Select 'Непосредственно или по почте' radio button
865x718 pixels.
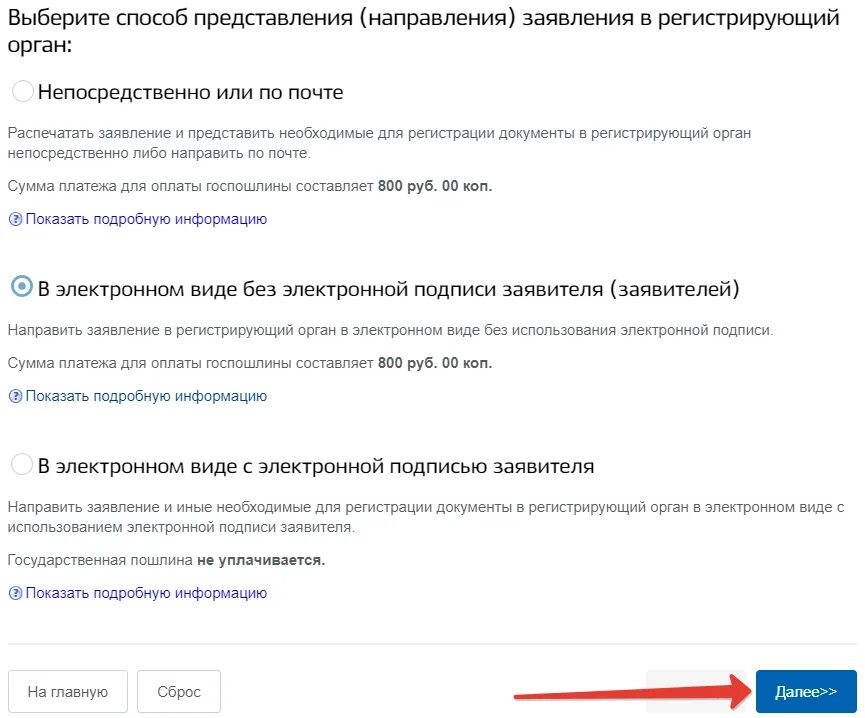[22, 92]
